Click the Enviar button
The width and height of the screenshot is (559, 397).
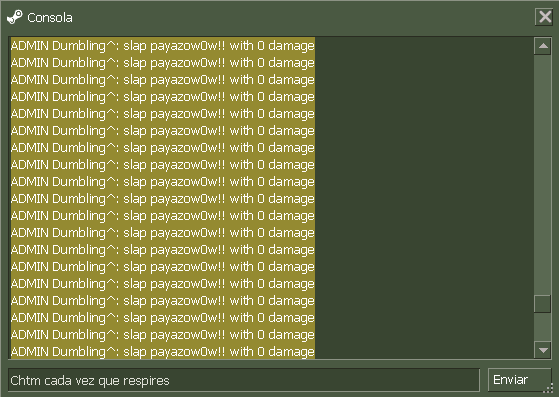(x=519, y=380)
